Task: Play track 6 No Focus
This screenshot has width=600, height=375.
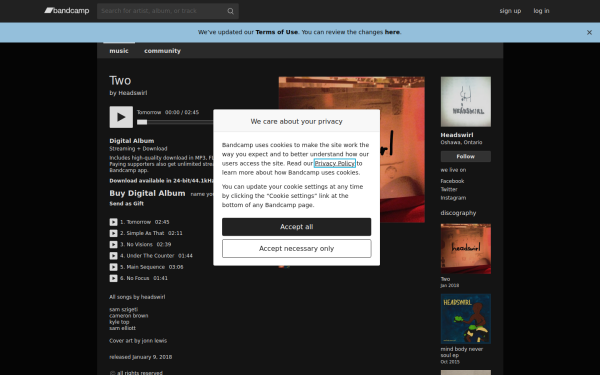Action: click(x=113, y=278)
